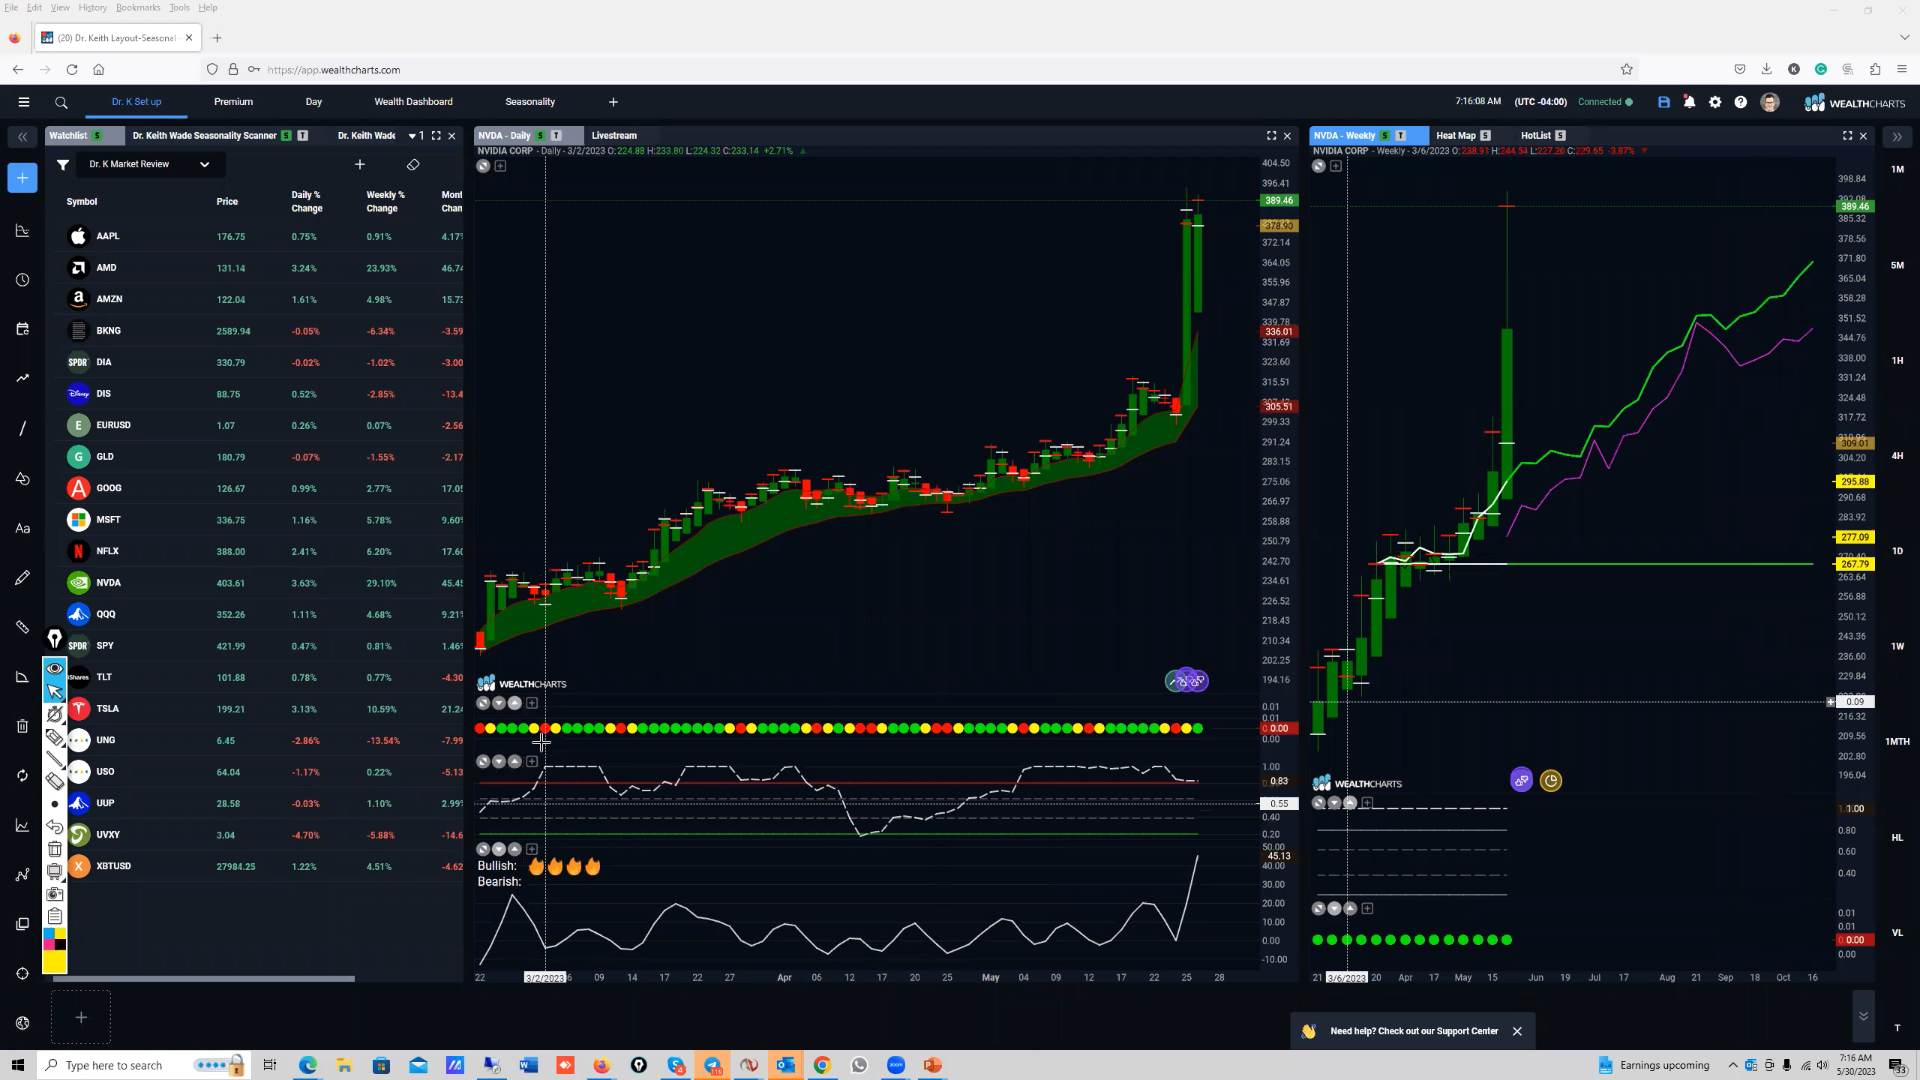Open the Heat Map tab
Image resolution: width=1920 pixels, height=1080 pixels.
(x=1456, y=136)
